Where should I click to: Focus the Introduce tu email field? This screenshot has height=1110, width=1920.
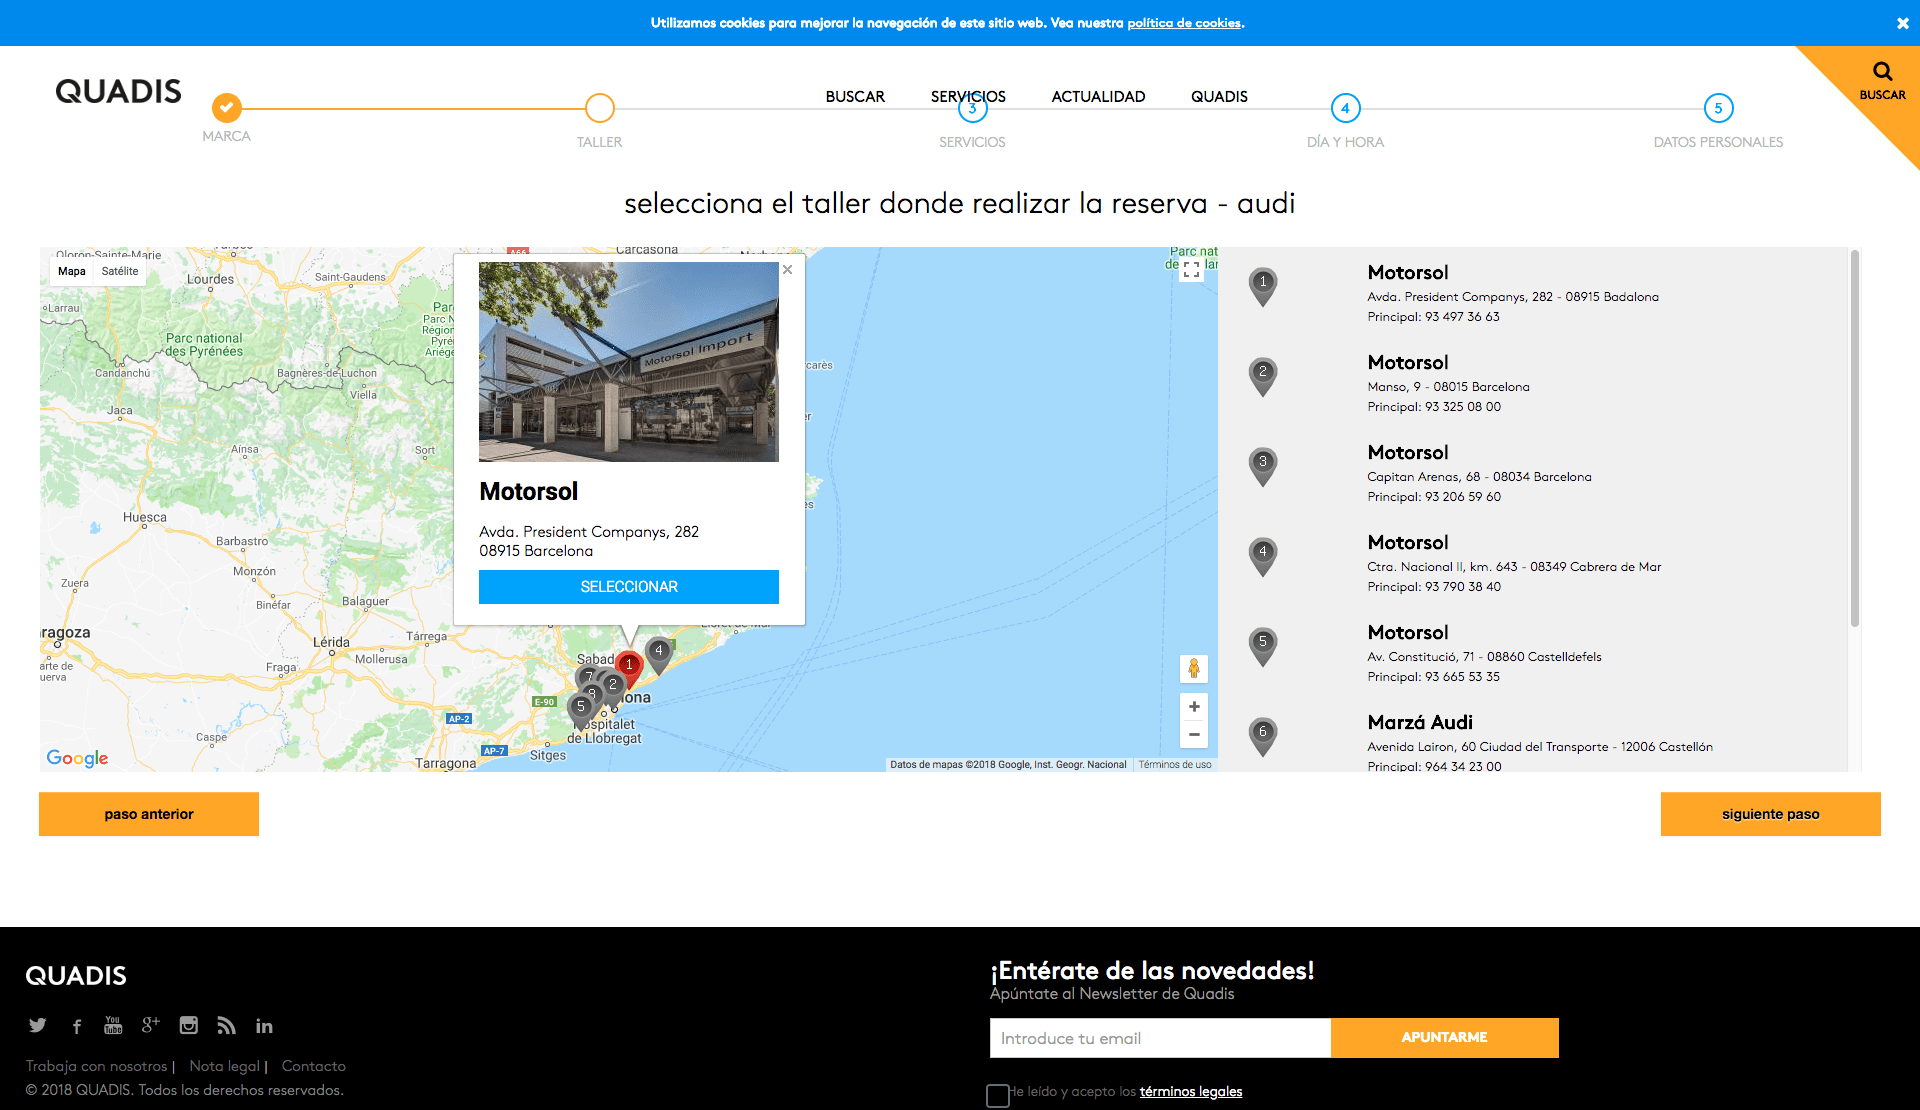1160,1038
